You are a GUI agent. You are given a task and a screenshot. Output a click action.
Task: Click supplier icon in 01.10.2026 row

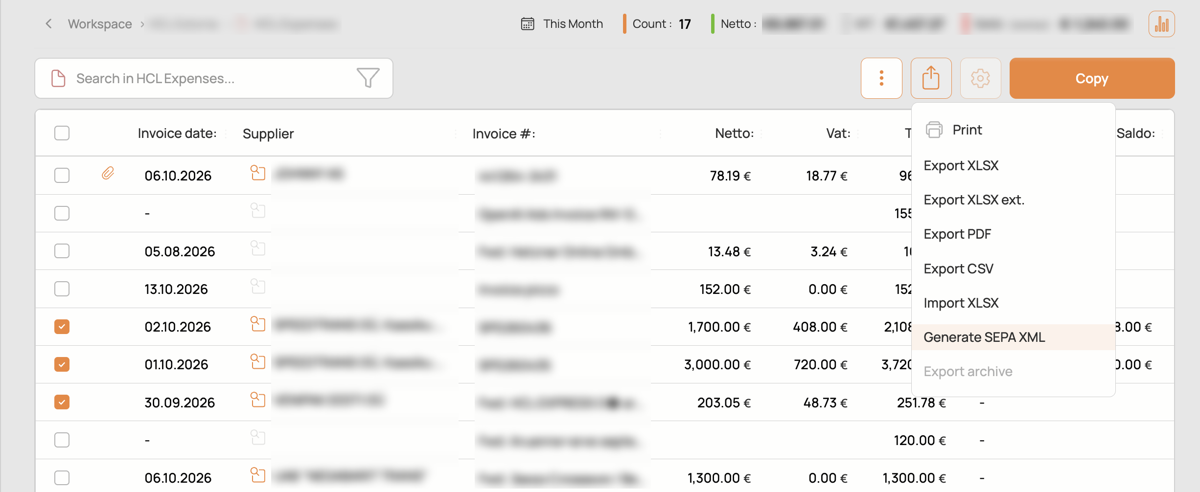(258, 362)
